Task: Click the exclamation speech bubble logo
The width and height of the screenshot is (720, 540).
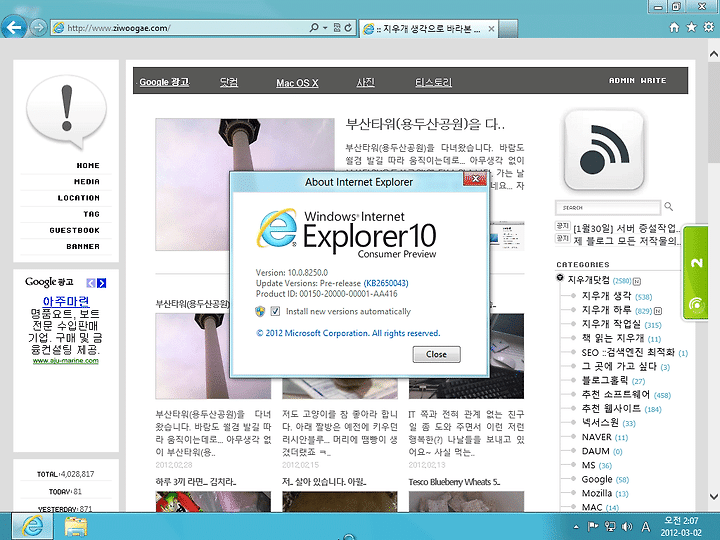Action: tap(67, 112)
